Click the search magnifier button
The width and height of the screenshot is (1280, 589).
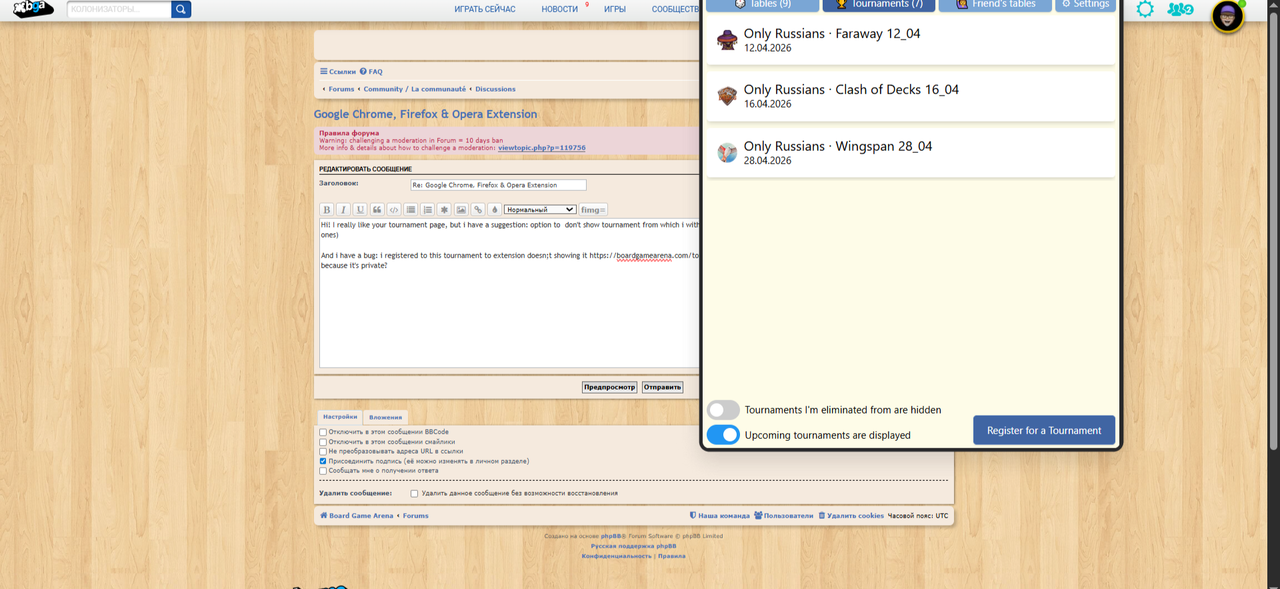[181, 9]
